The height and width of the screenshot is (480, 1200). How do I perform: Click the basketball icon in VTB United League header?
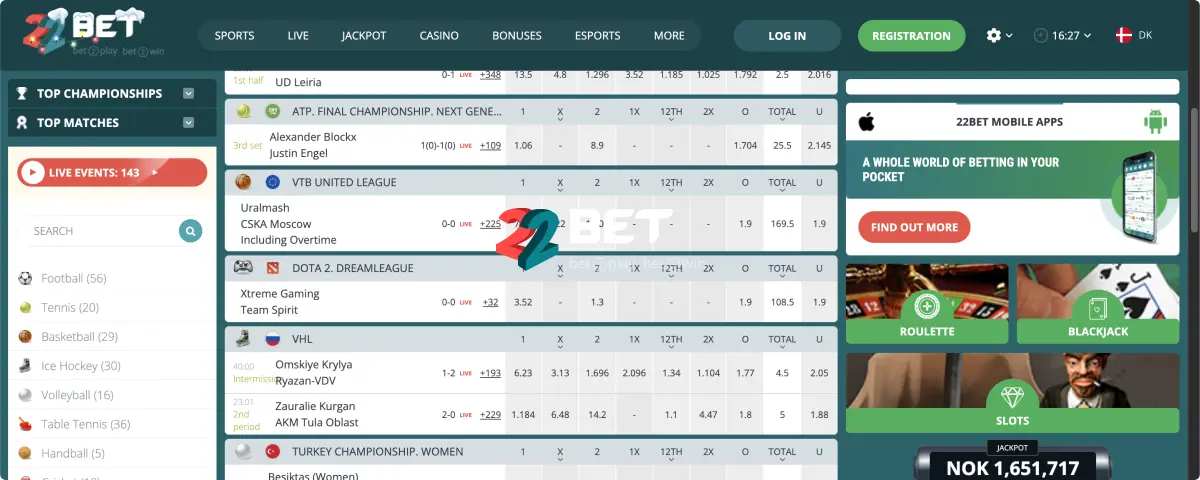click(x=243, y=182)
